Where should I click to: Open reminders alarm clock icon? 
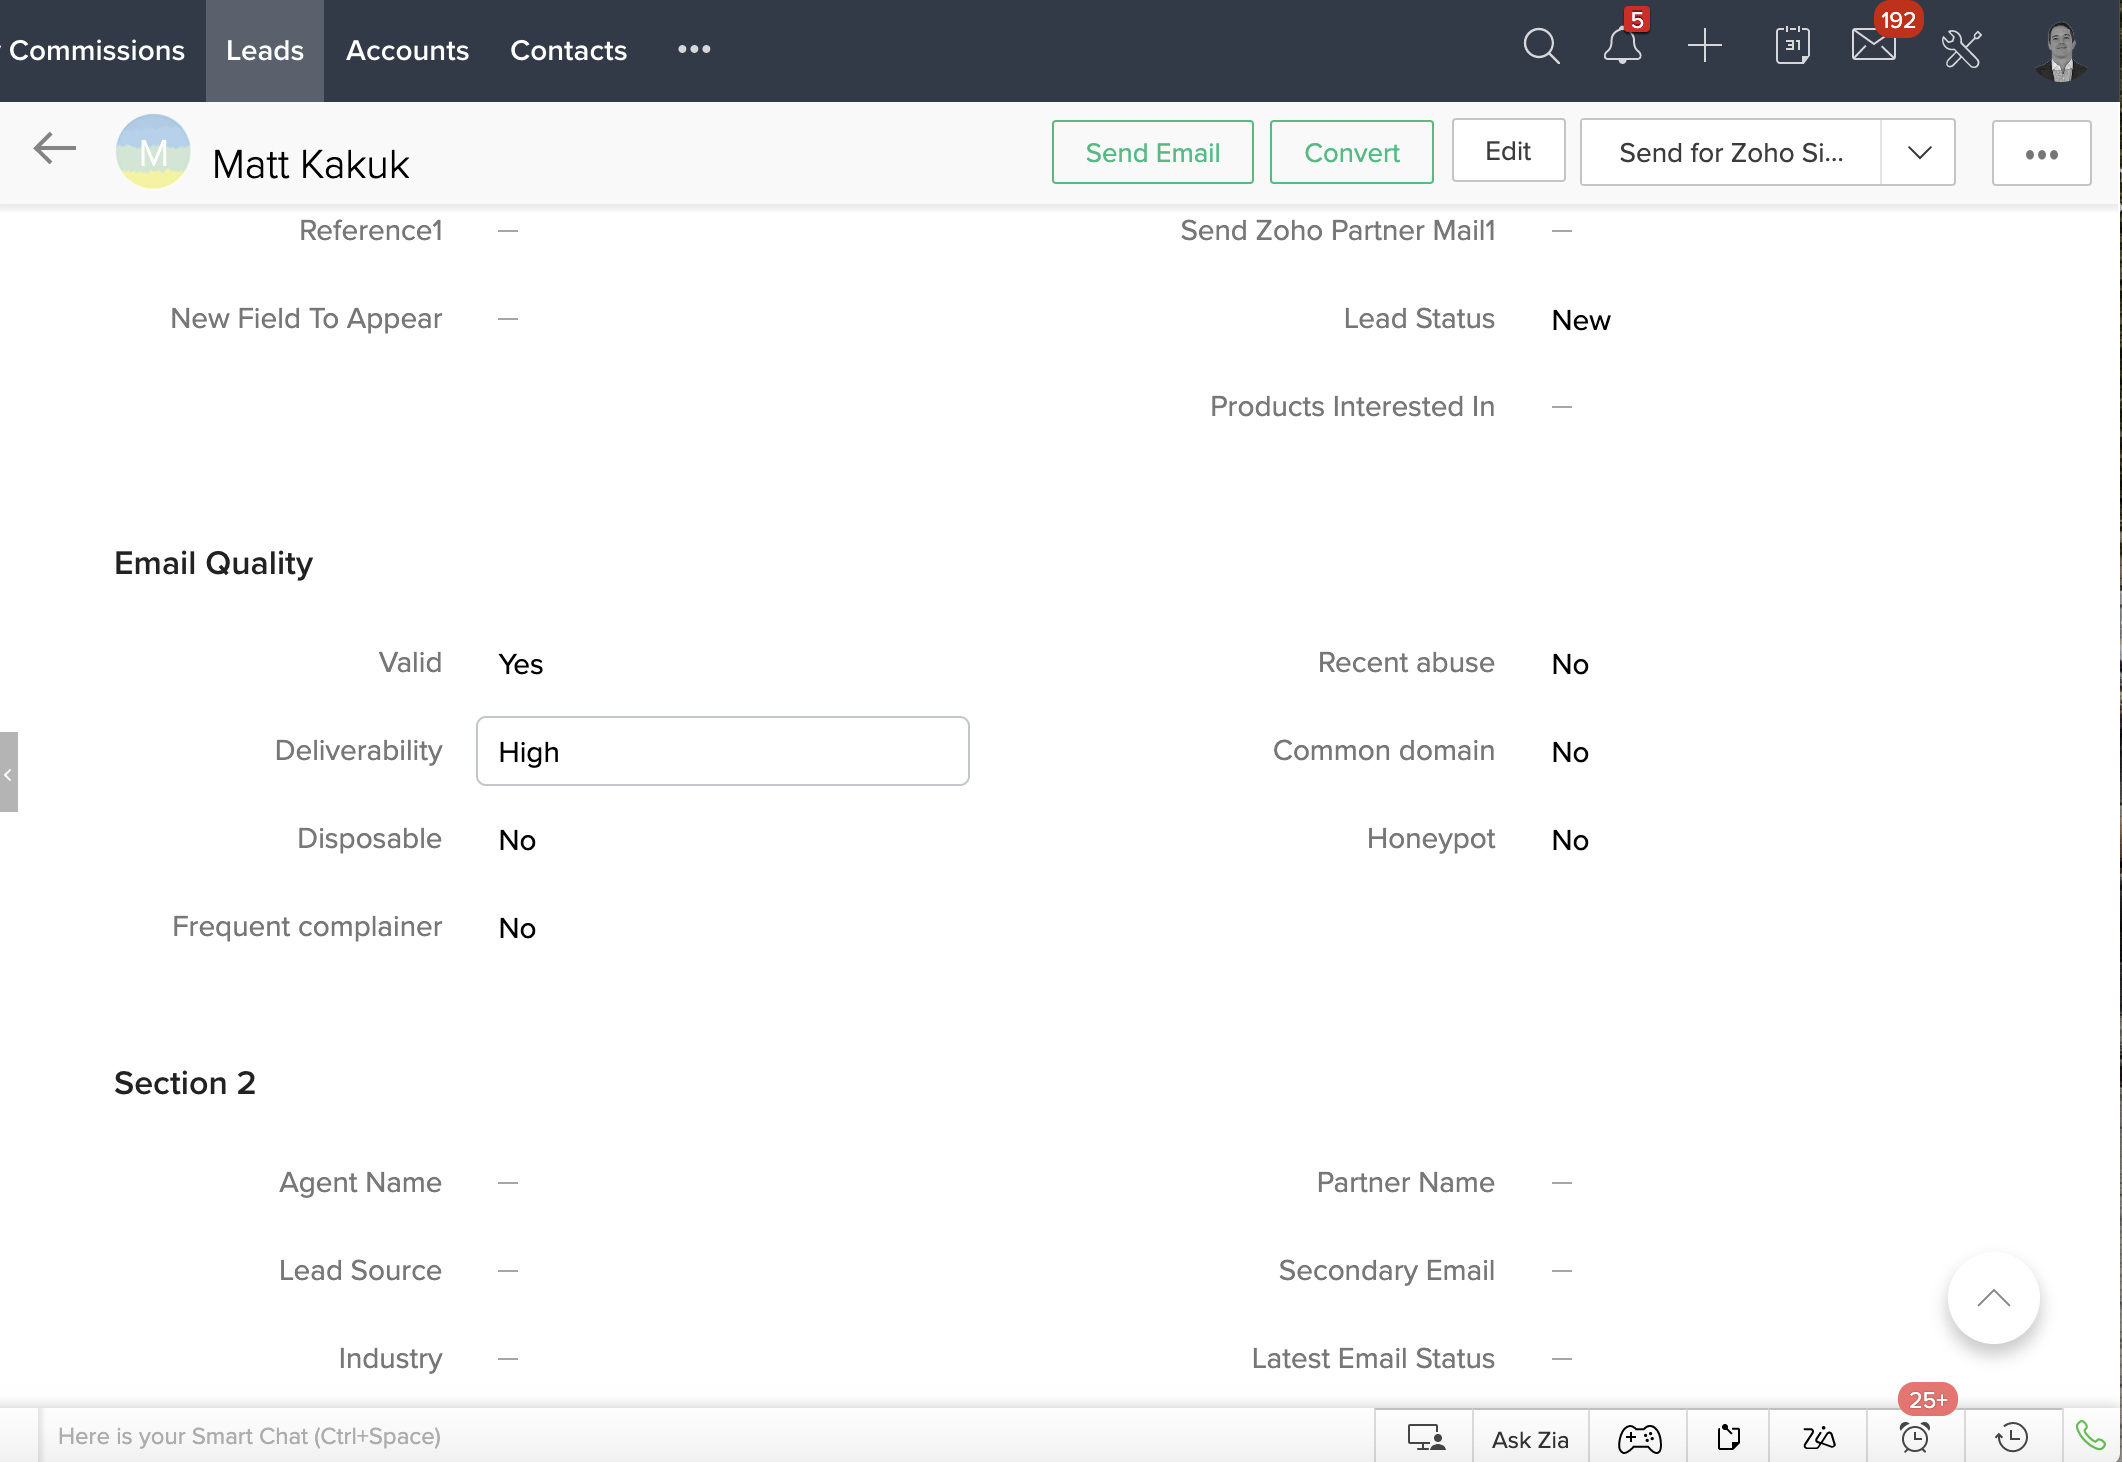1914,1438
